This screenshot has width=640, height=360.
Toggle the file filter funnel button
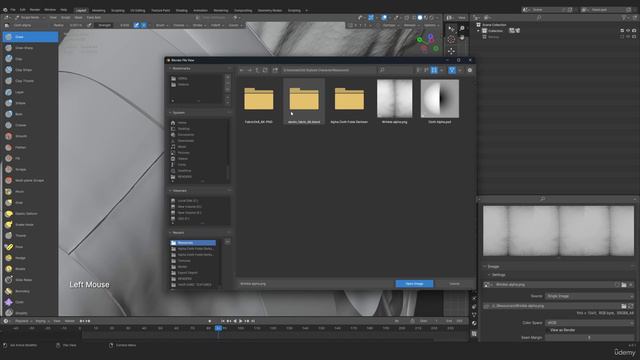click(452, 70)
